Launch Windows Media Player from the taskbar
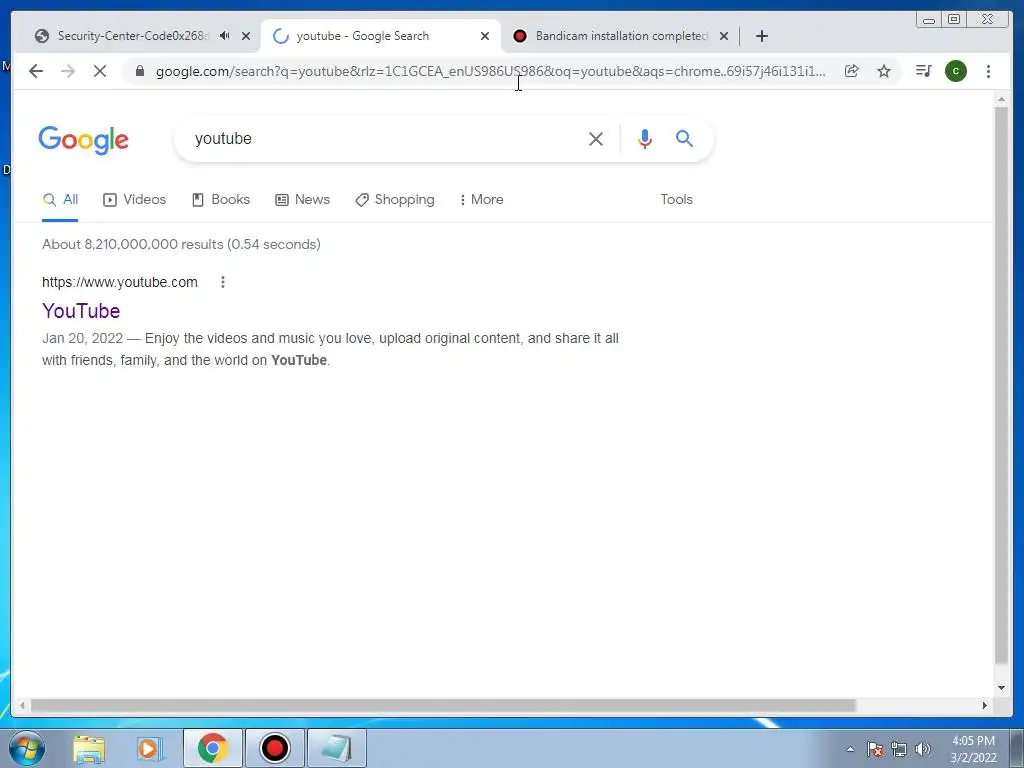 [x=150, y=748]
